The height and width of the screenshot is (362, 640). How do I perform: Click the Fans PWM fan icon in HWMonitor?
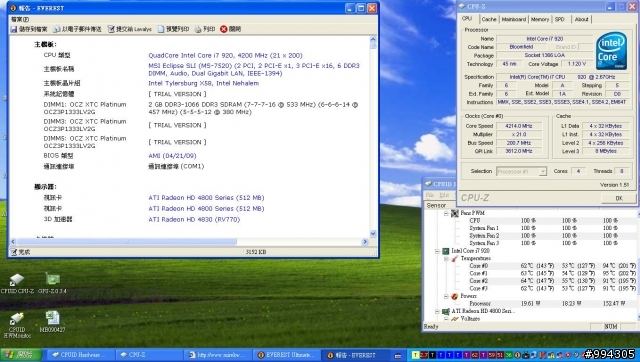coord(455,213)
